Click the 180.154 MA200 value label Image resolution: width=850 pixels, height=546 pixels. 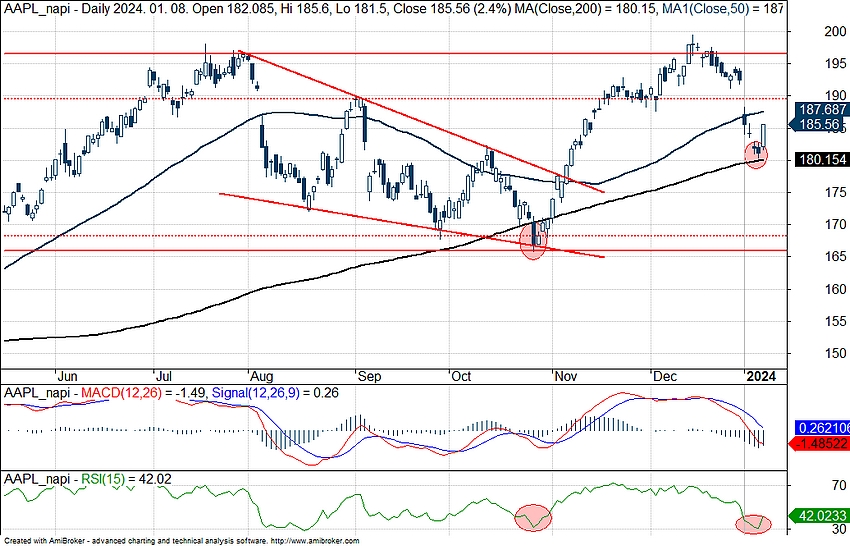pos(822,159)
